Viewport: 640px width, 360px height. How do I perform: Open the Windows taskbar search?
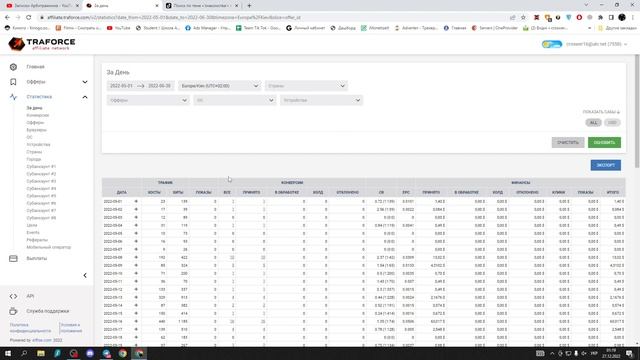point(24,353)
